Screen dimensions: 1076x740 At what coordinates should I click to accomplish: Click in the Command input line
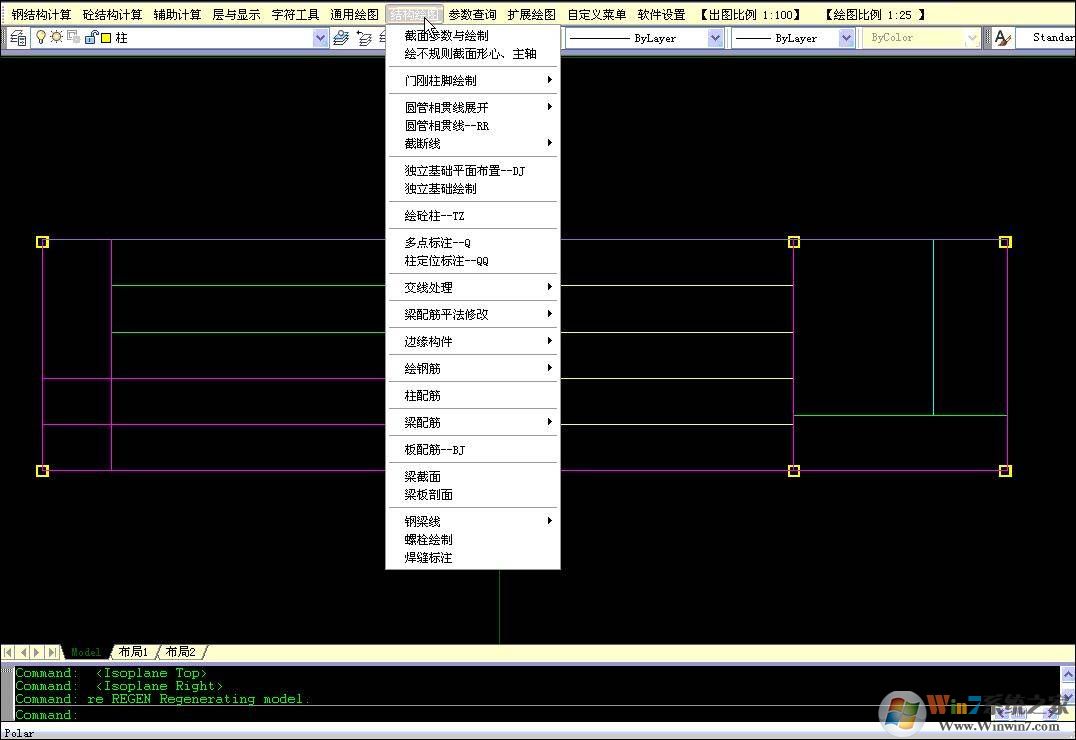[x=500, y=715]
